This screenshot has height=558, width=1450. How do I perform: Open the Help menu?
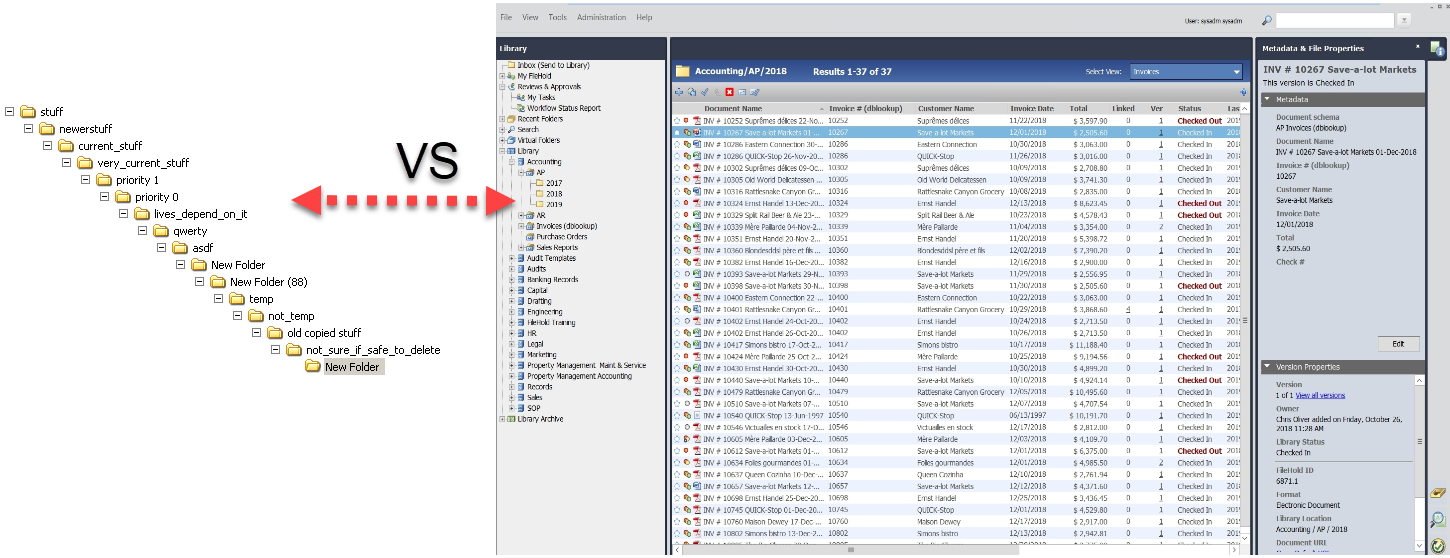pos(644,18)
